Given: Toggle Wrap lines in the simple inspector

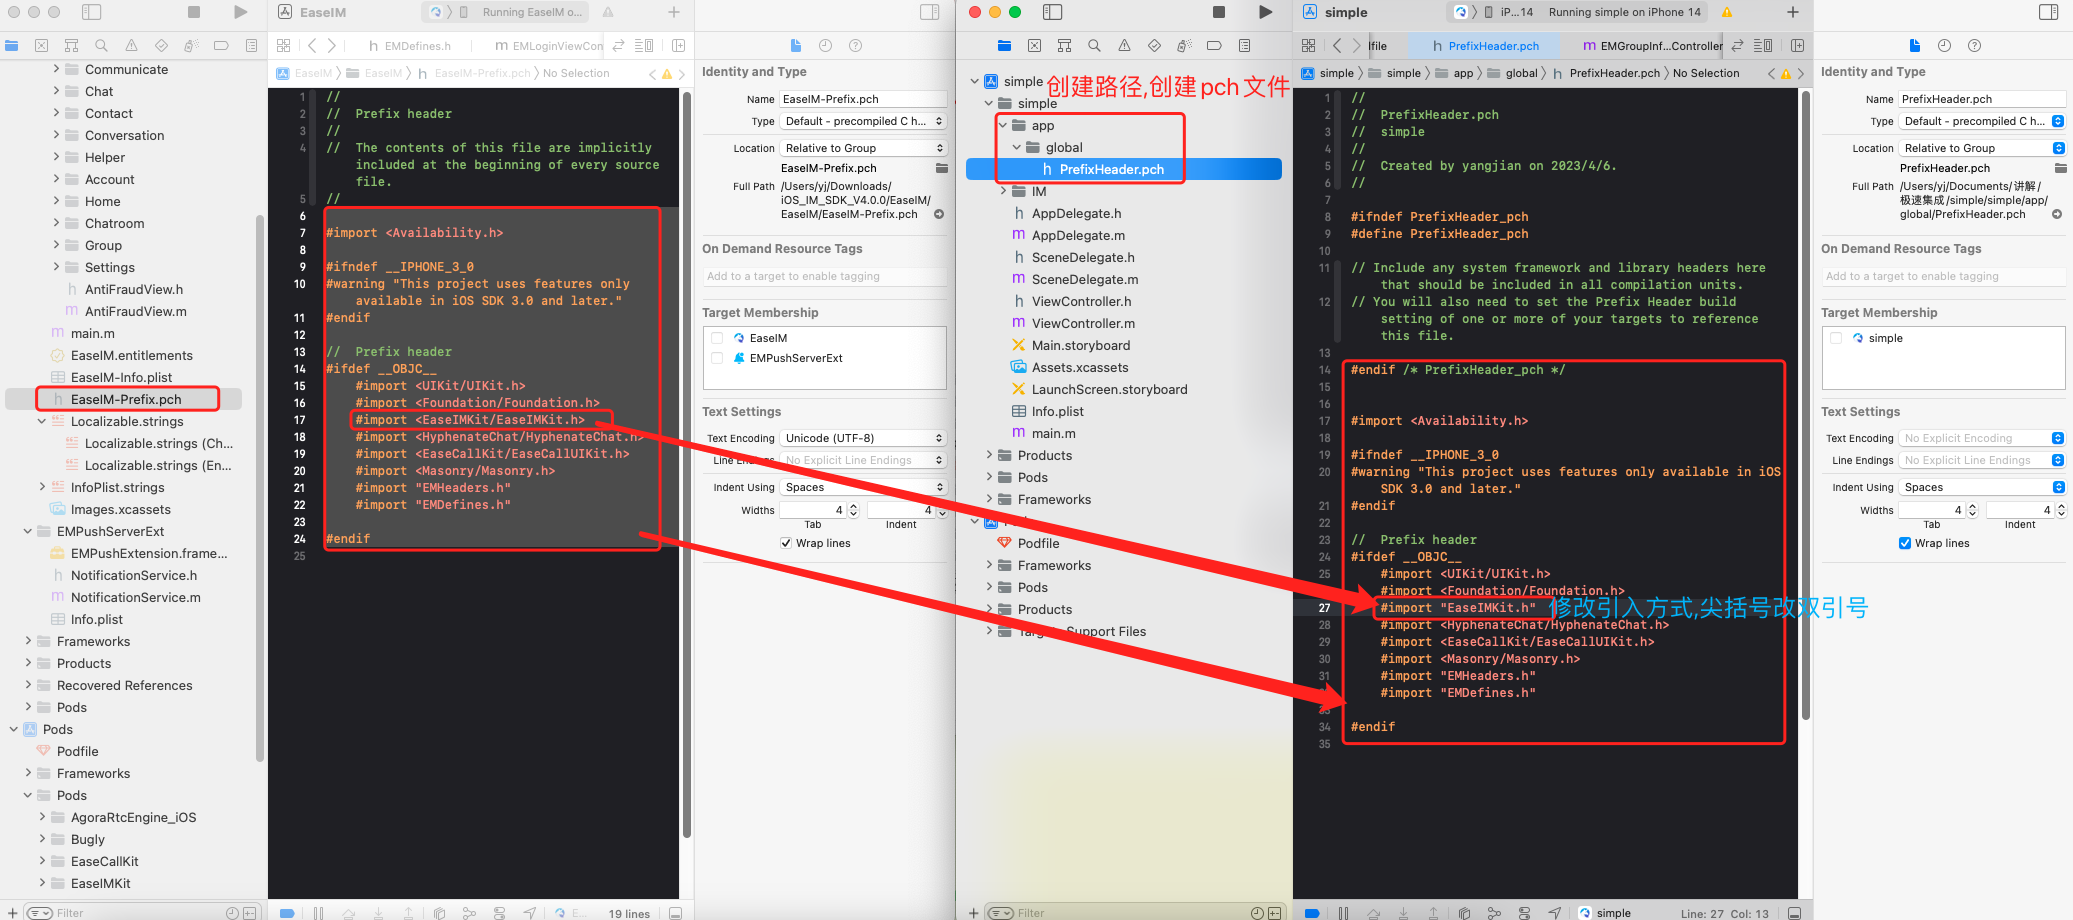Looking at the screenshot, I should point(1905,543).
